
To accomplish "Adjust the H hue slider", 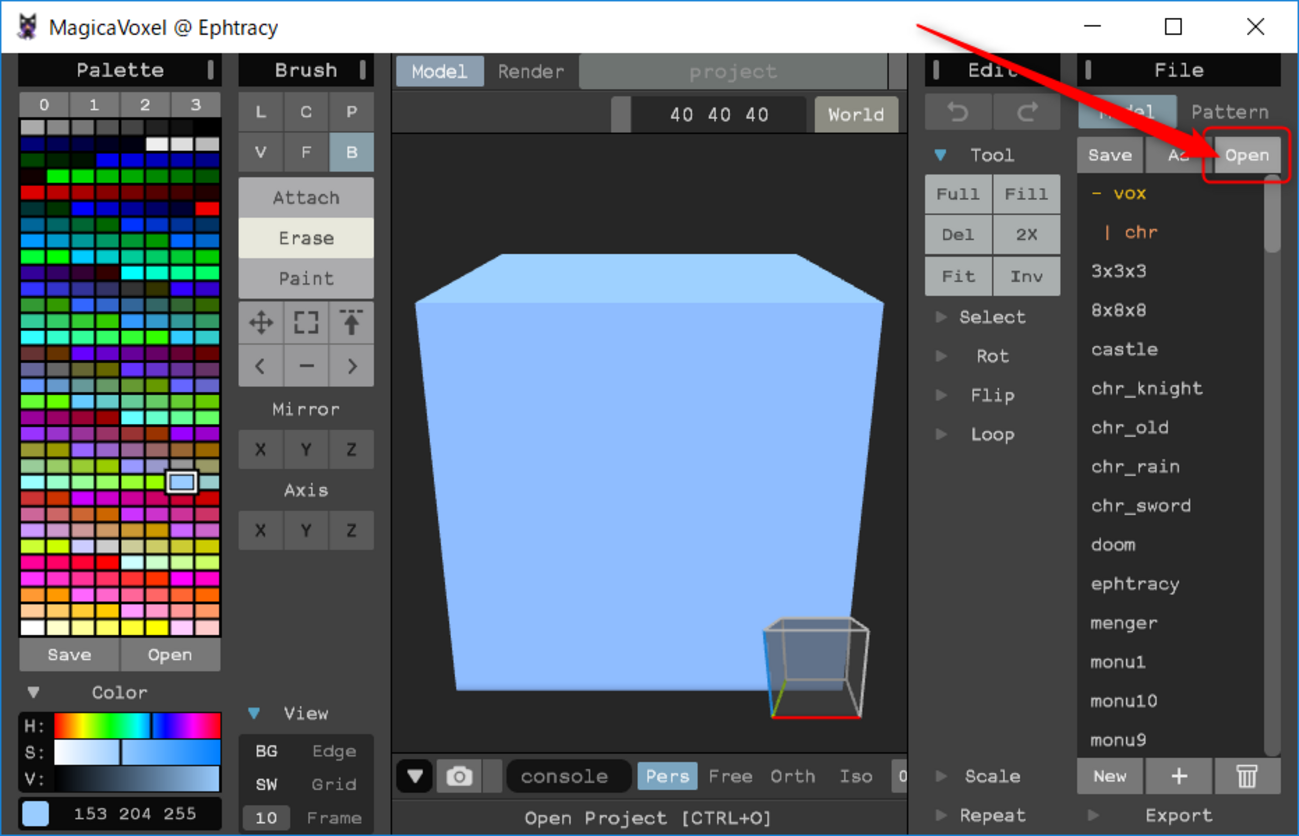I will point(137,725).
